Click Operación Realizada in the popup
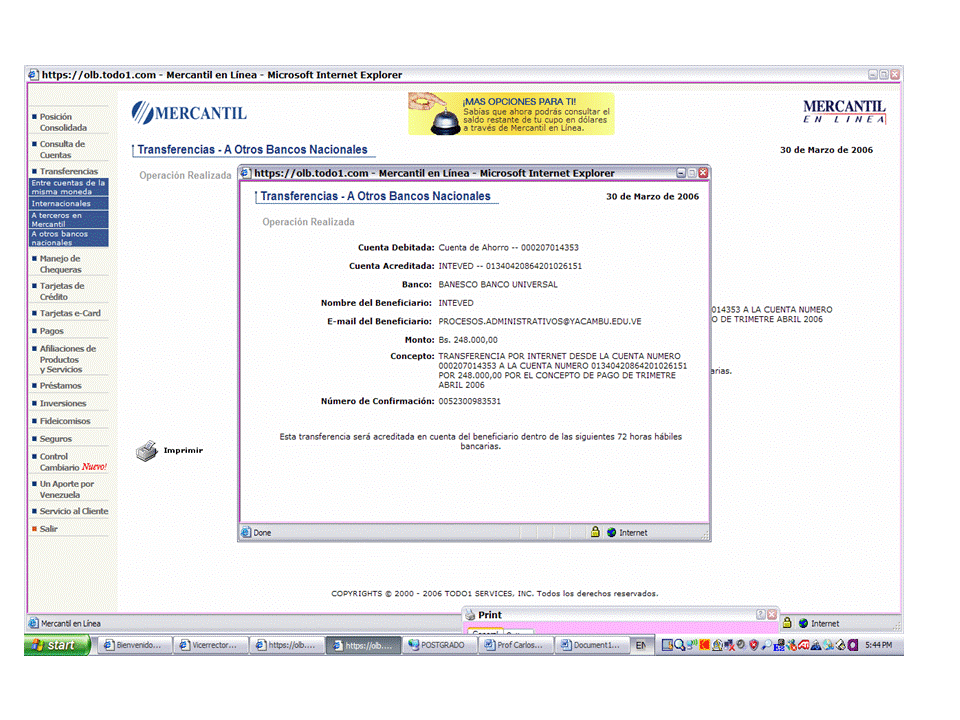The image size is (960, 720). (309, 222)
